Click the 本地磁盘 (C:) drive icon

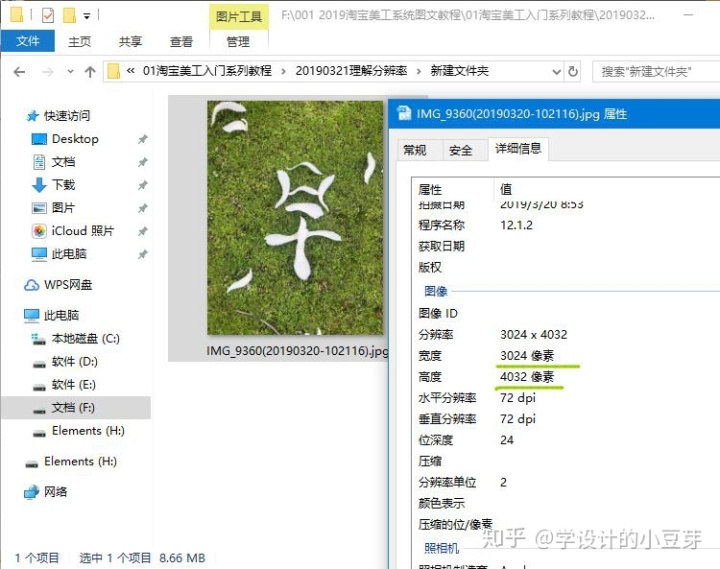39,339
